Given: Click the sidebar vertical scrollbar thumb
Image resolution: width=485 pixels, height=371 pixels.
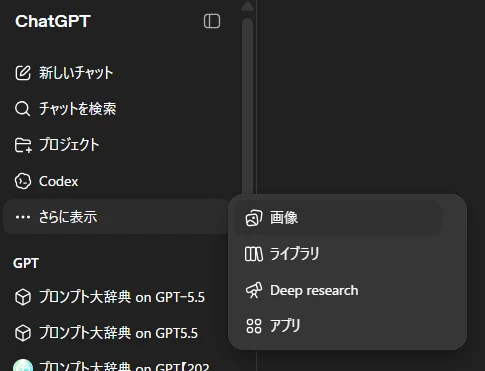Looking at the screenshot, I should (x=247, y=107).
